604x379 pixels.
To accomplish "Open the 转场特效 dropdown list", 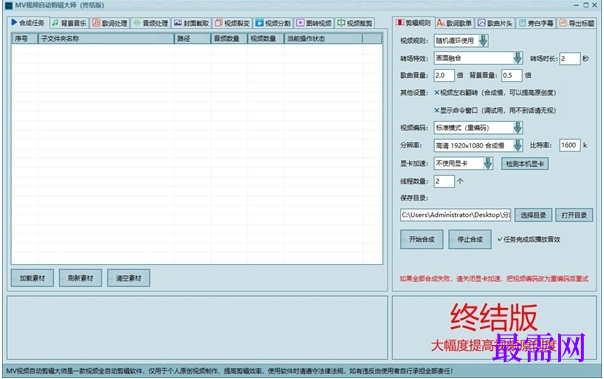I will [x=518, y=58].
